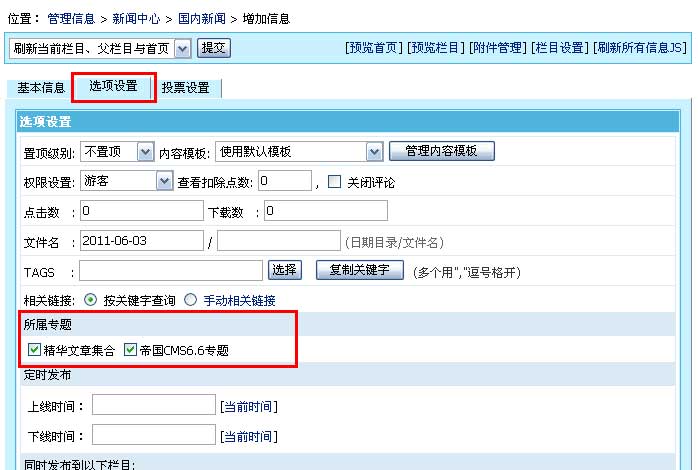The height and width of the screenshot is (470, 698).
Task: Open the 置顶级别 dropdown
Action: point(145,152)
